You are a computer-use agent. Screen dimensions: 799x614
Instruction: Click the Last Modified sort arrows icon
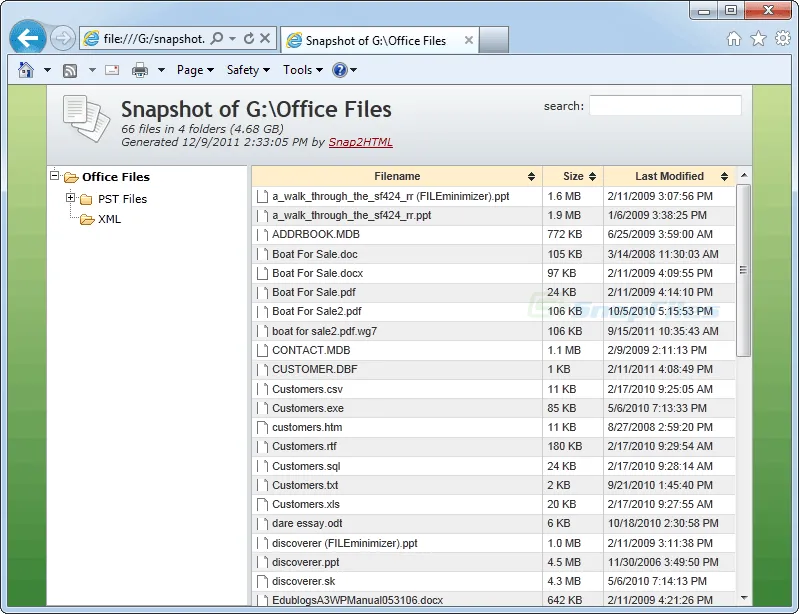tap(724, 176)
